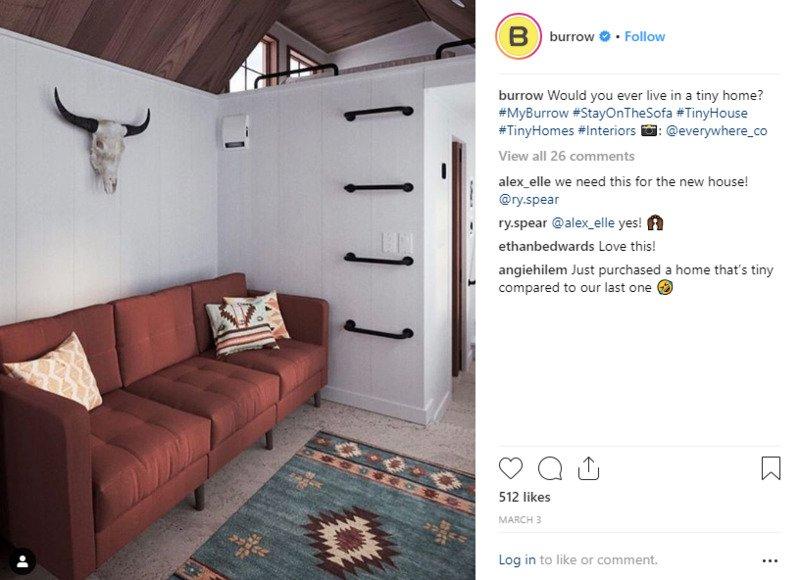Expand View all 26 comments
The height and width of the screenshot is (580, 800).
[566, 156]
